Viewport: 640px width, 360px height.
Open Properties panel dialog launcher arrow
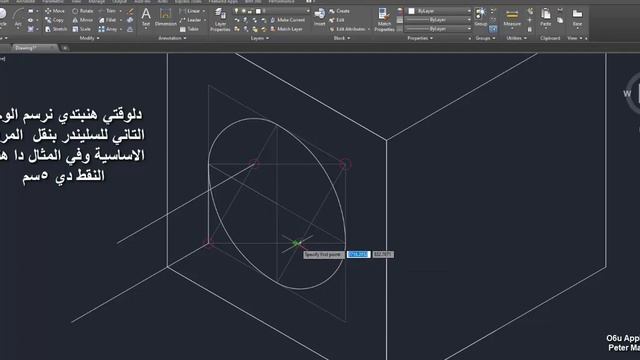(469, 38)
